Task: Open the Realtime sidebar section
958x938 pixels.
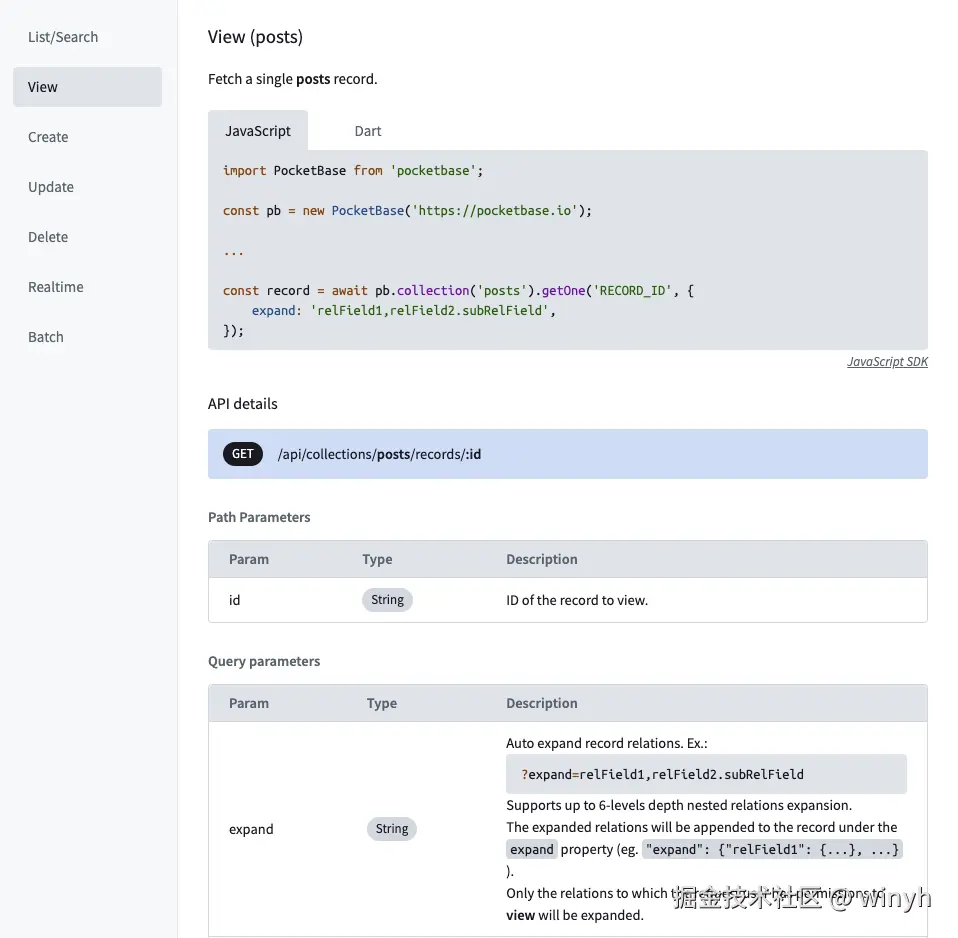Action: [56, 287]
